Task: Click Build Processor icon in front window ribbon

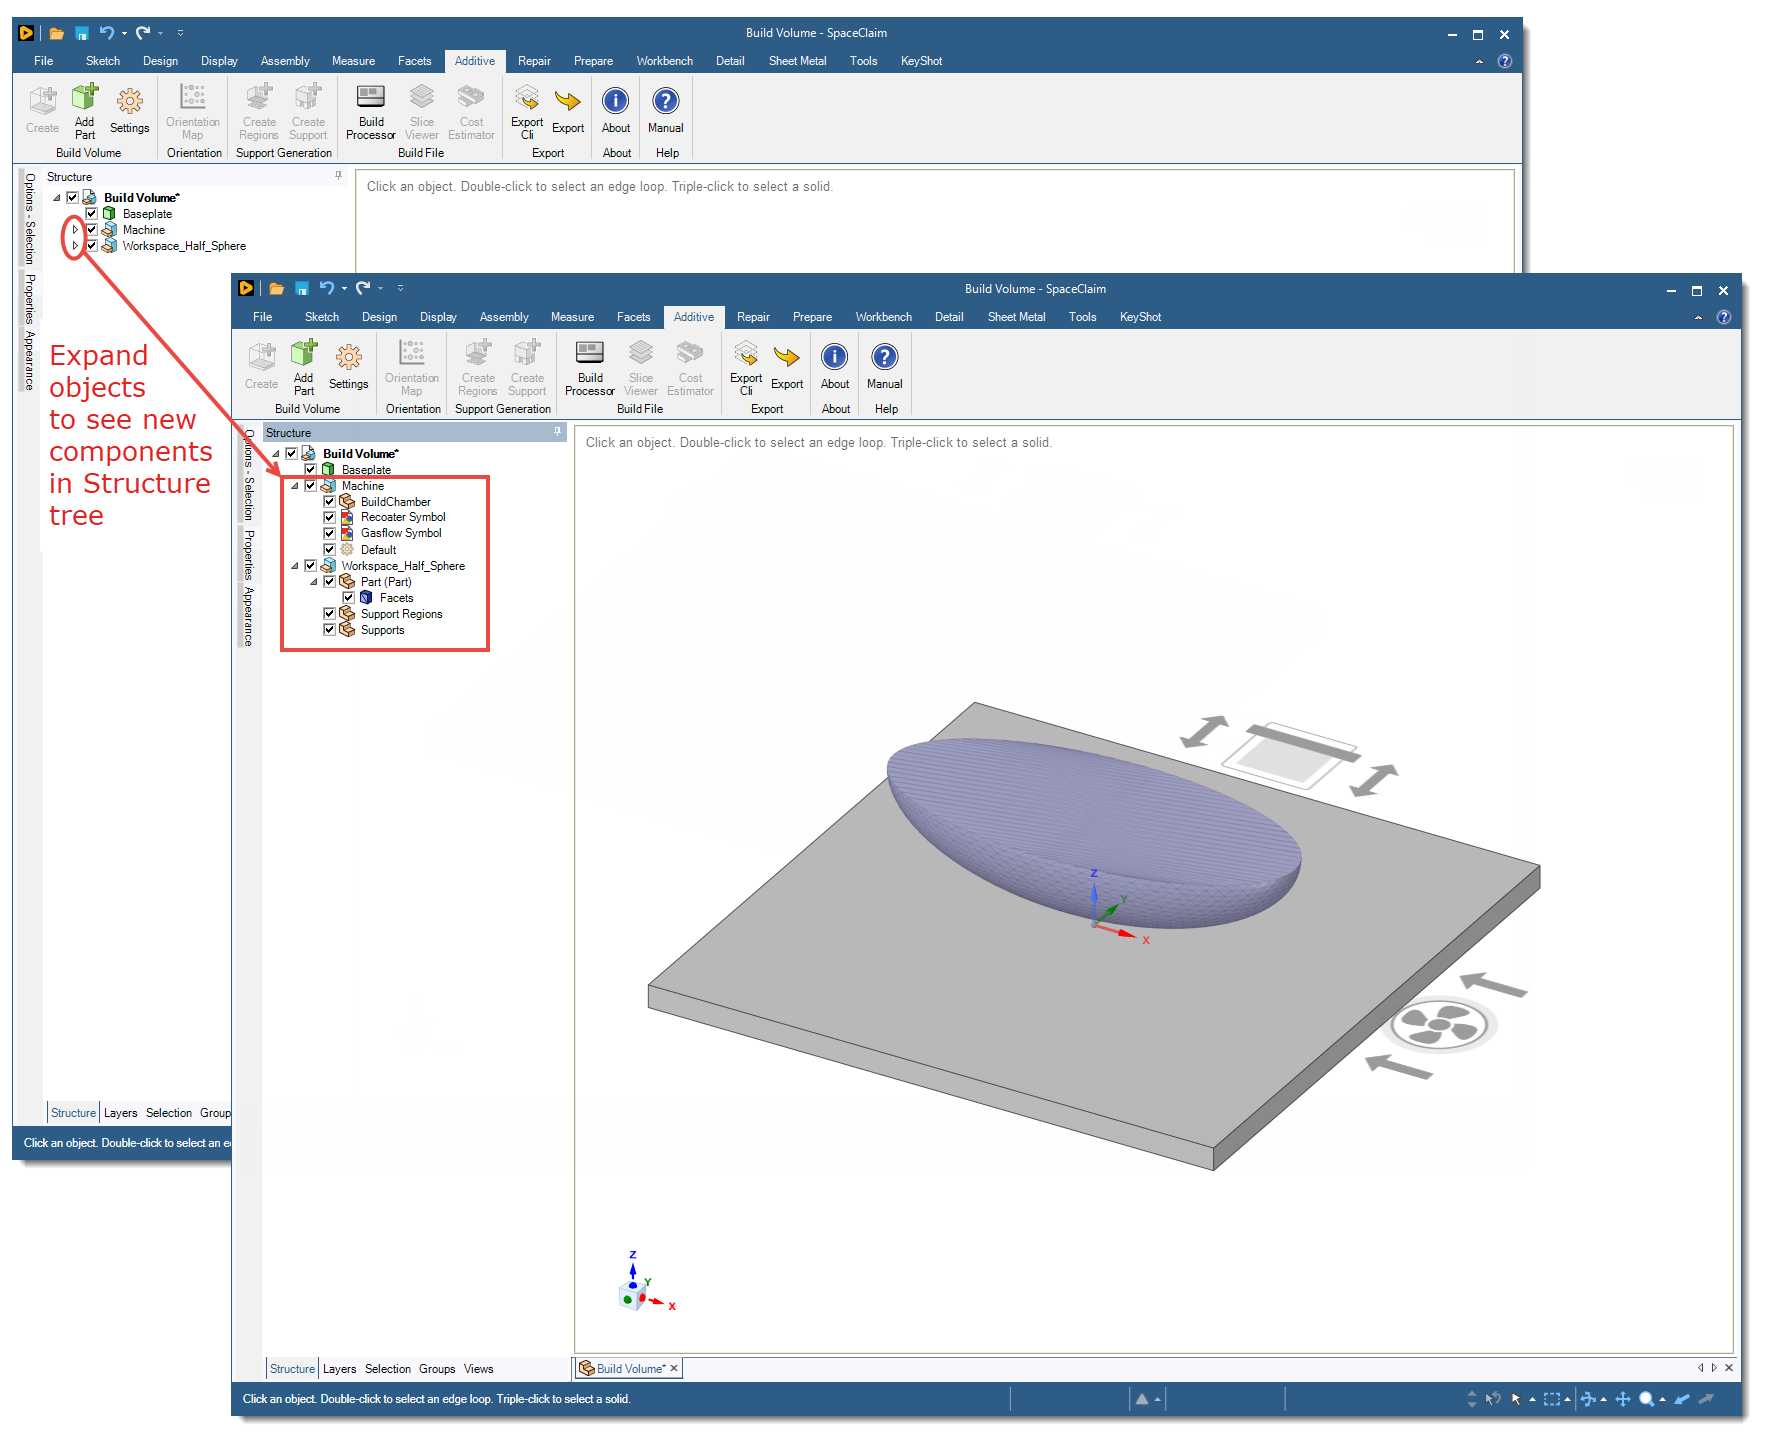Action: coord(590,355)
